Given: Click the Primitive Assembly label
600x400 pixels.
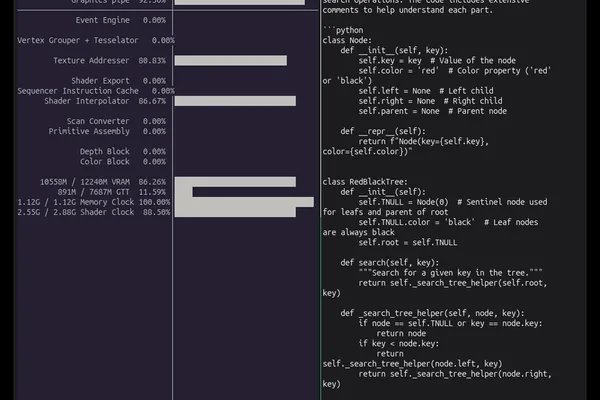Looking at the screenshot, I should click(x=89, y=131).
